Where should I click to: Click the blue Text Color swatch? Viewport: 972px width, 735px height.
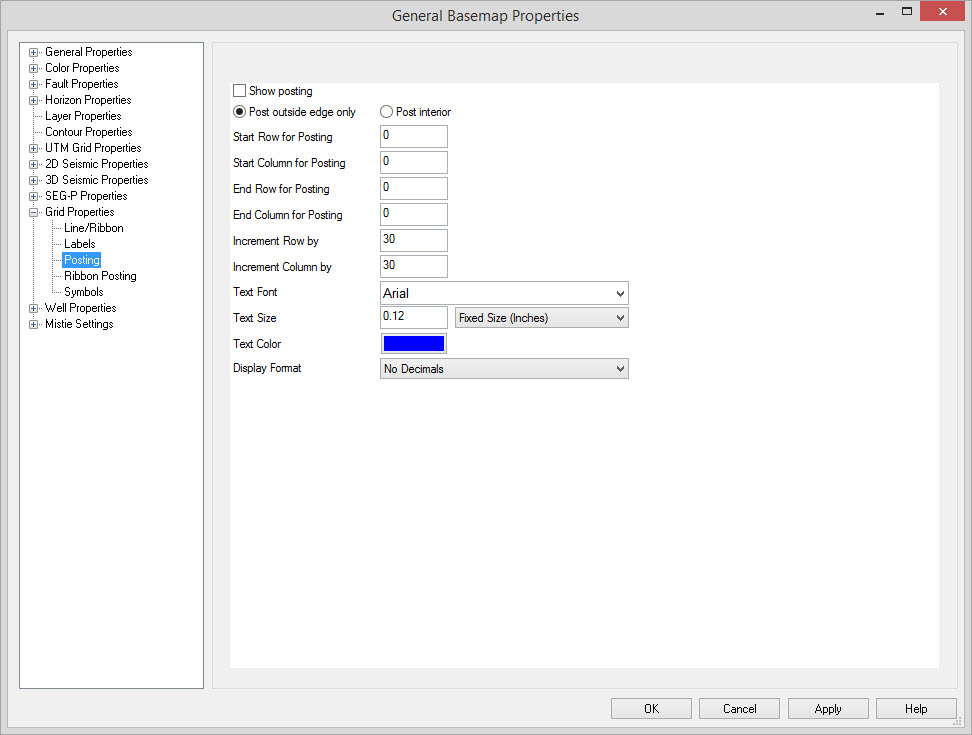[413, 344]
